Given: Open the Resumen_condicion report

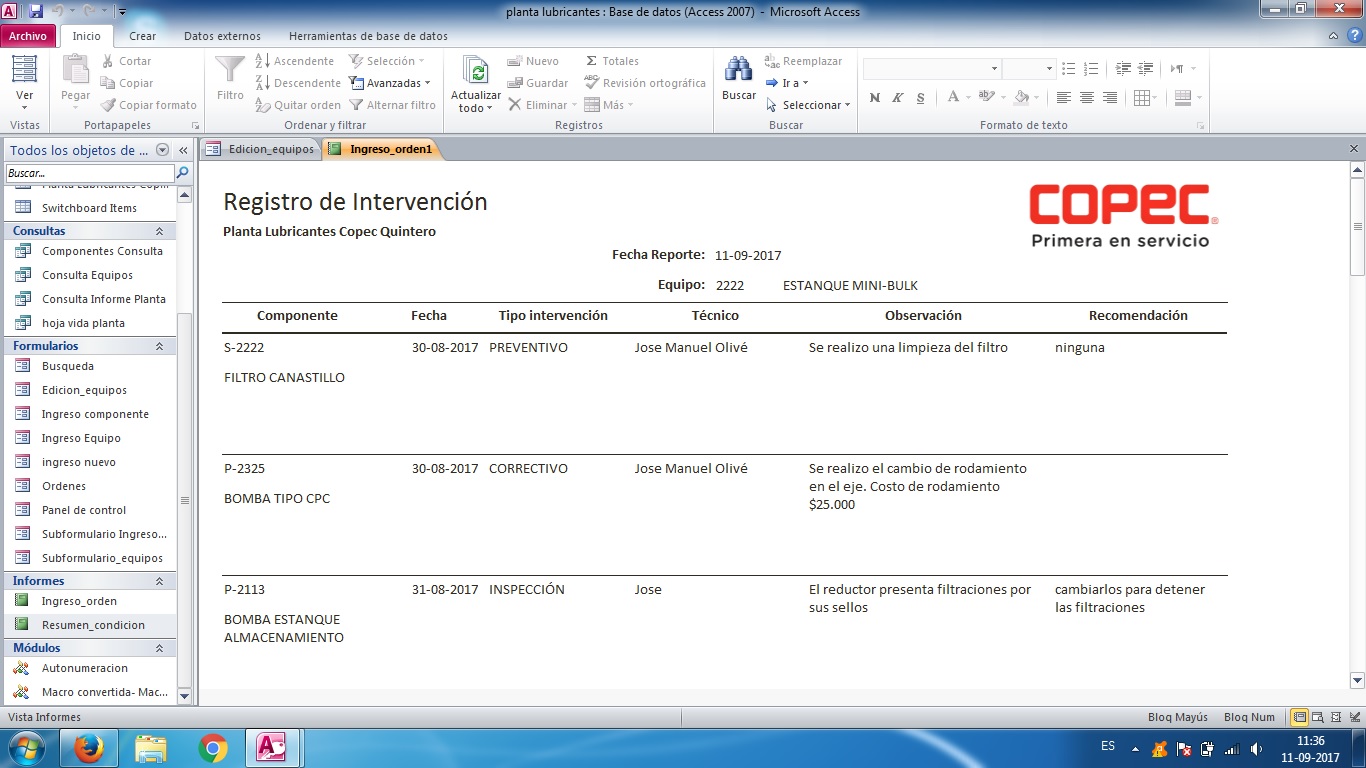Looking at the screenshot, I should click(x=89, y=625).
